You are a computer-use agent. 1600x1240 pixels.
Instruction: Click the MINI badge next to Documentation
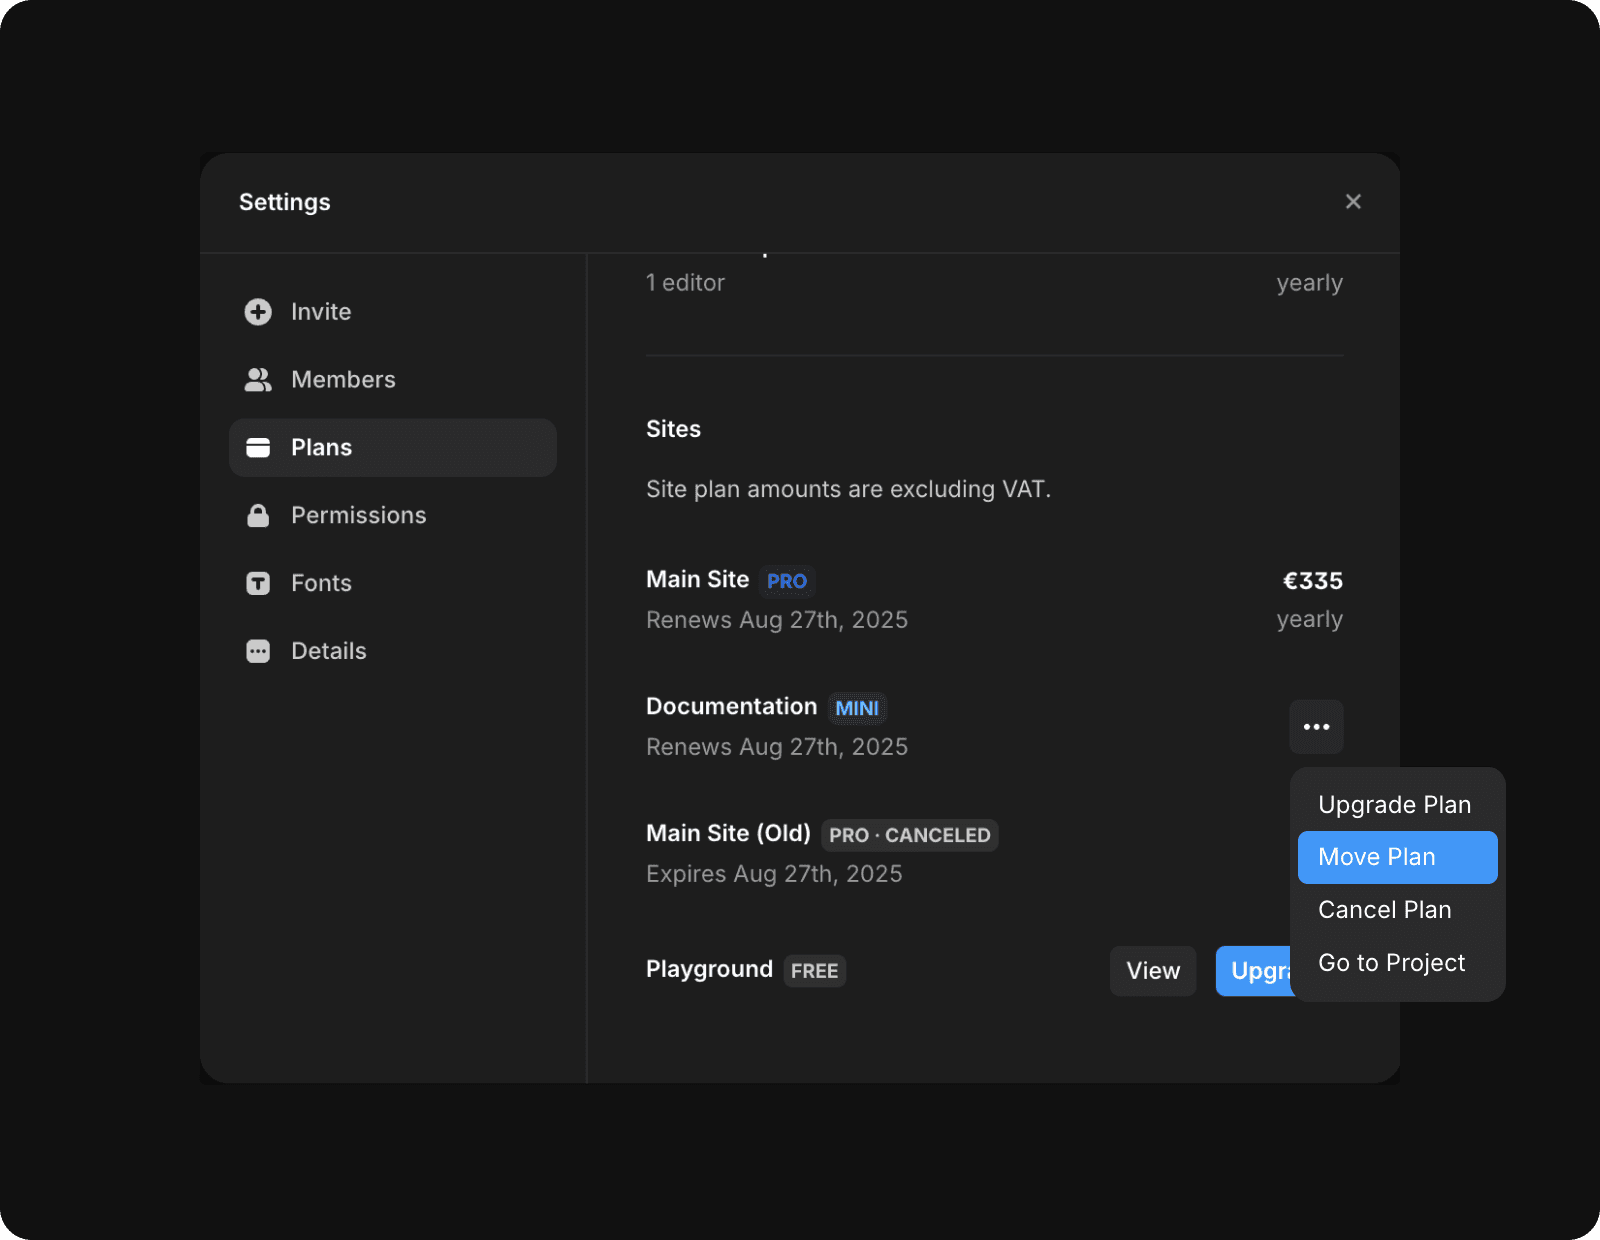click(856, 708)
